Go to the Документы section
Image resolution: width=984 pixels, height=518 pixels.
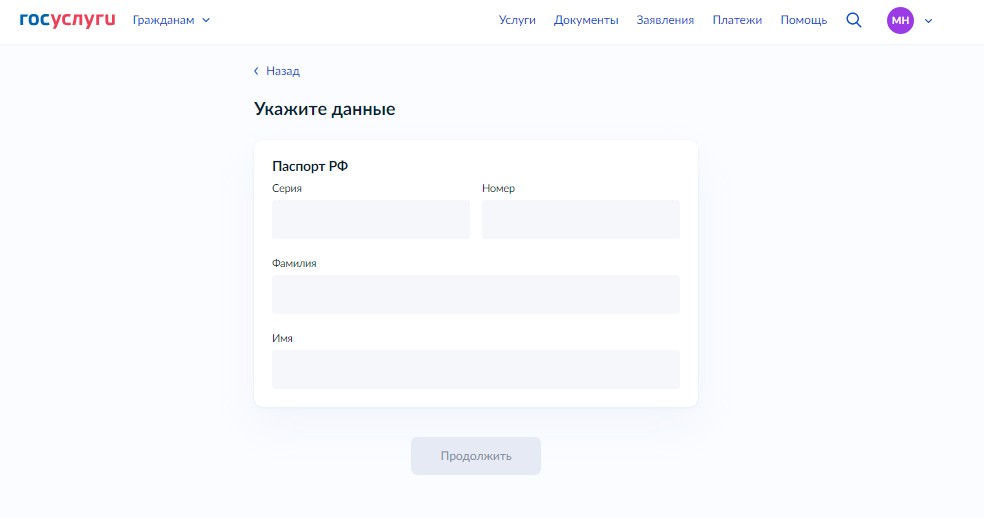(x=586, y=20)
